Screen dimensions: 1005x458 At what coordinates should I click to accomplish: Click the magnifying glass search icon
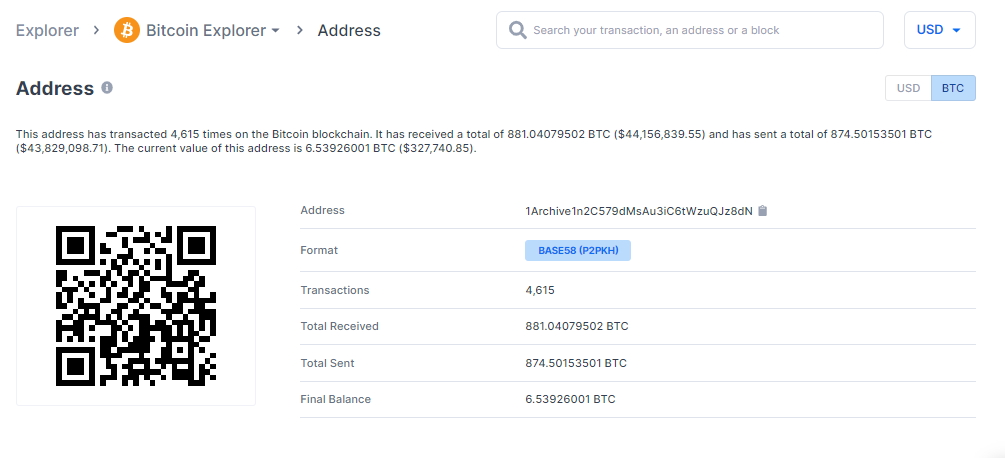coord(517,30)
